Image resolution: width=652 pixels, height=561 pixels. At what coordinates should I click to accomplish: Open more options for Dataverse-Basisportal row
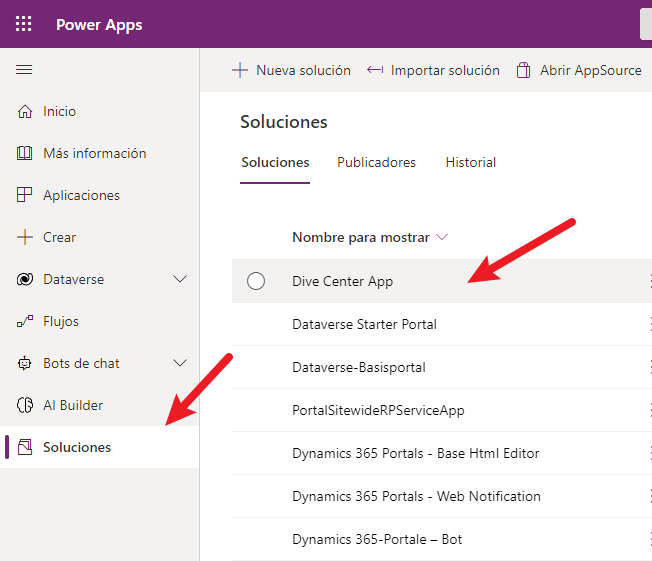(x=650, y=367)
